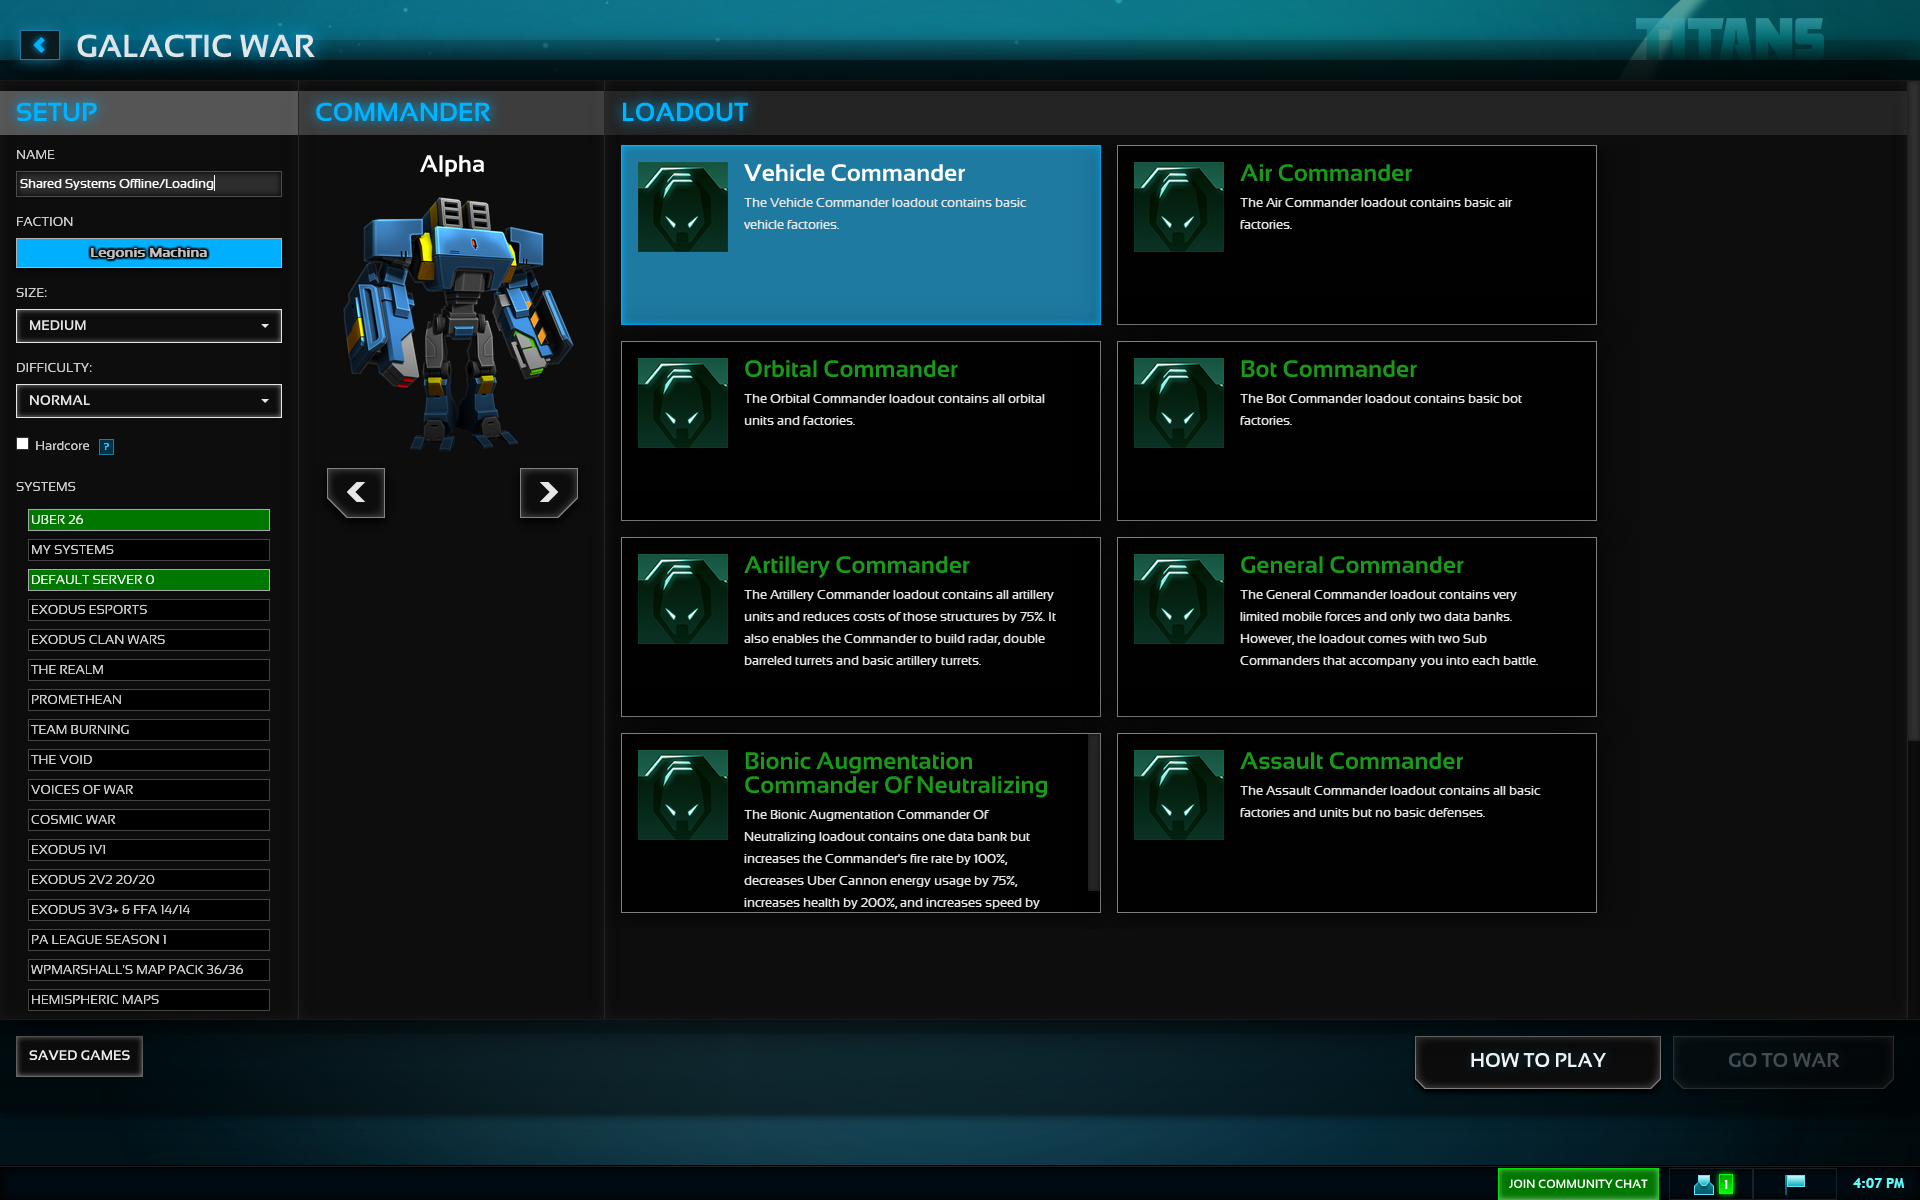Select the Bot Commander loadout card

pyautogui.click(x=1356, y=431)
